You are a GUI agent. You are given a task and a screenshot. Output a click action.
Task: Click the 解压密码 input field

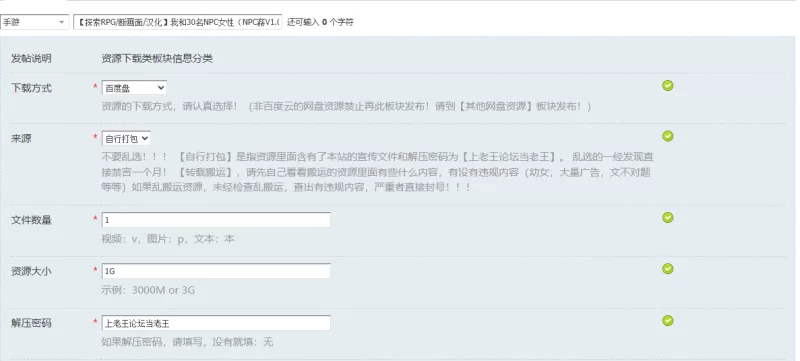coord(216,323)
